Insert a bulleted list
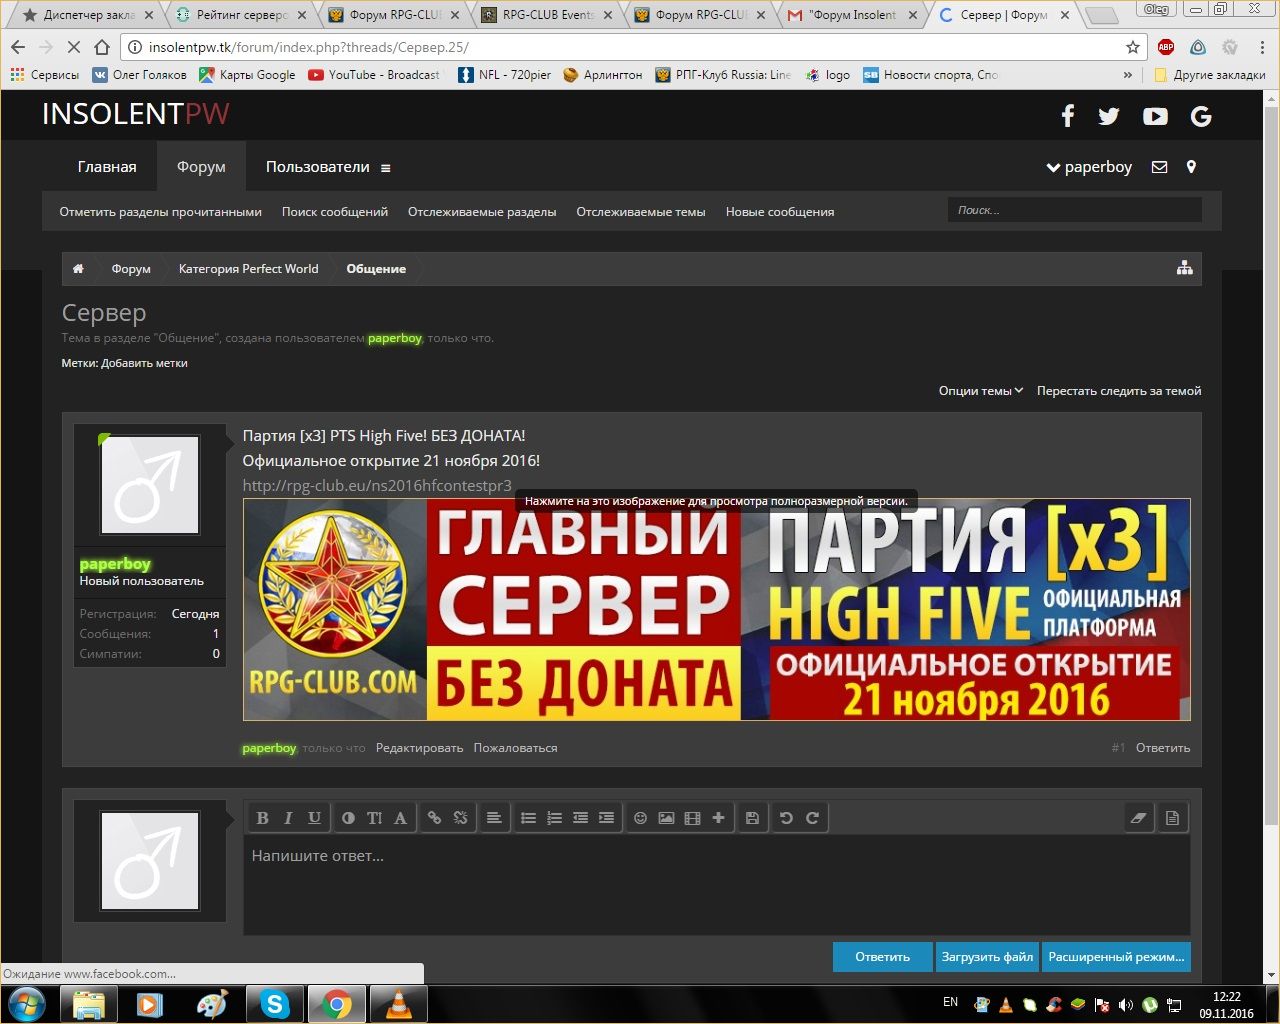 [528, 818]
